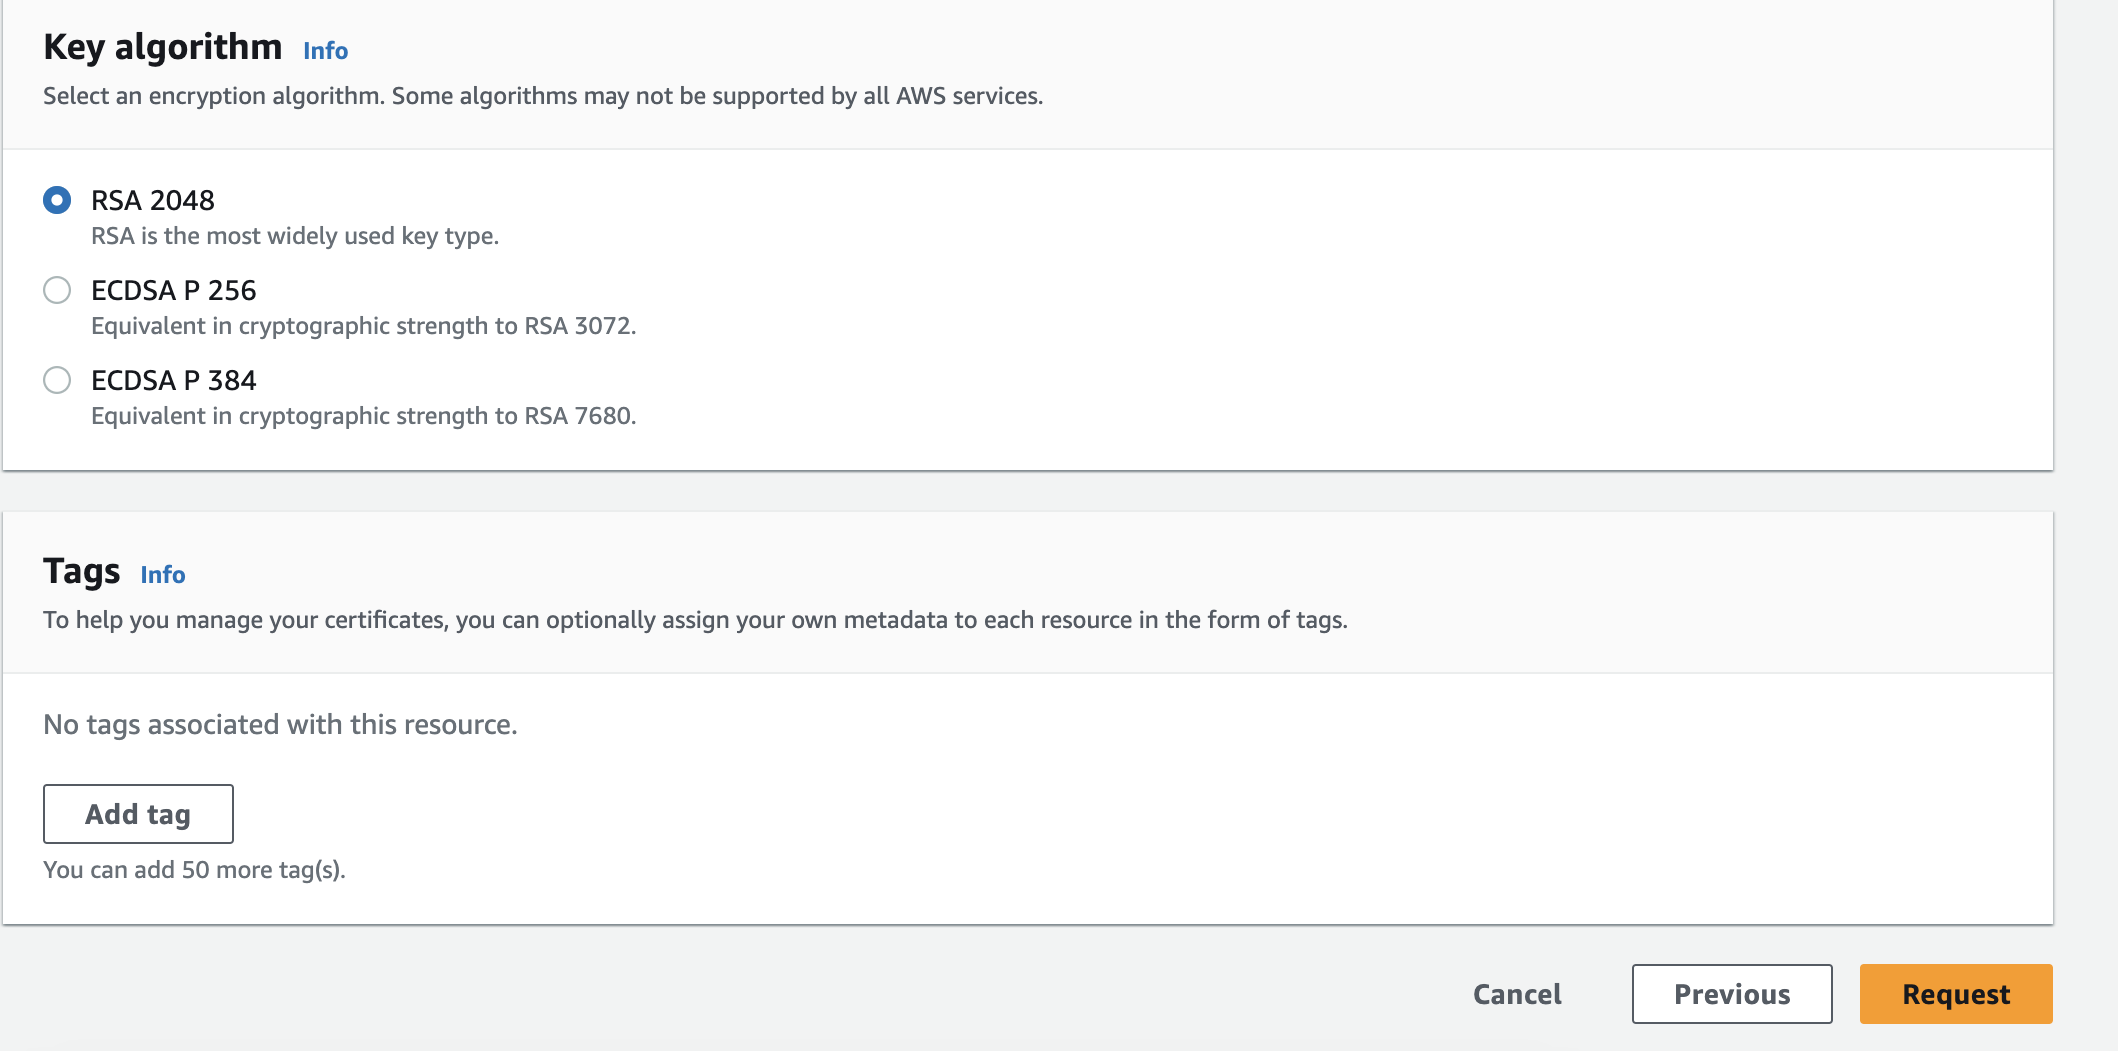Select the RSA 2048 radio button
The height and width of the screenshot is (1051, 2118).
point(57,200)
